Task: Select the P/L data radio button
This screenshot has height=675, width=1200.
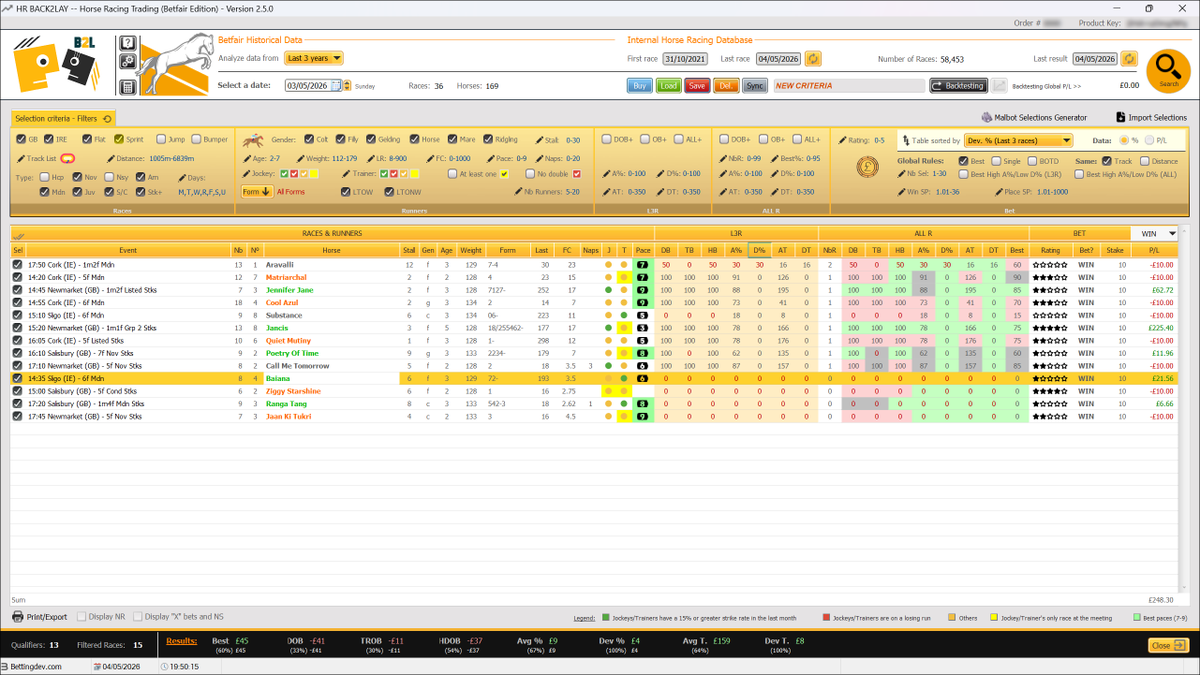Action: point(1151,141)
